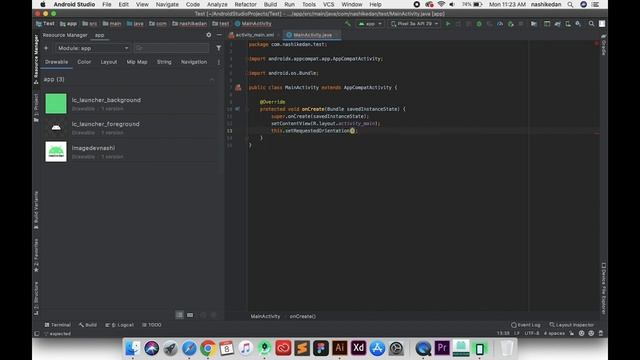Open the Module: app dropdown
This screenshot has width=640, height=360.
coord(93,48)
